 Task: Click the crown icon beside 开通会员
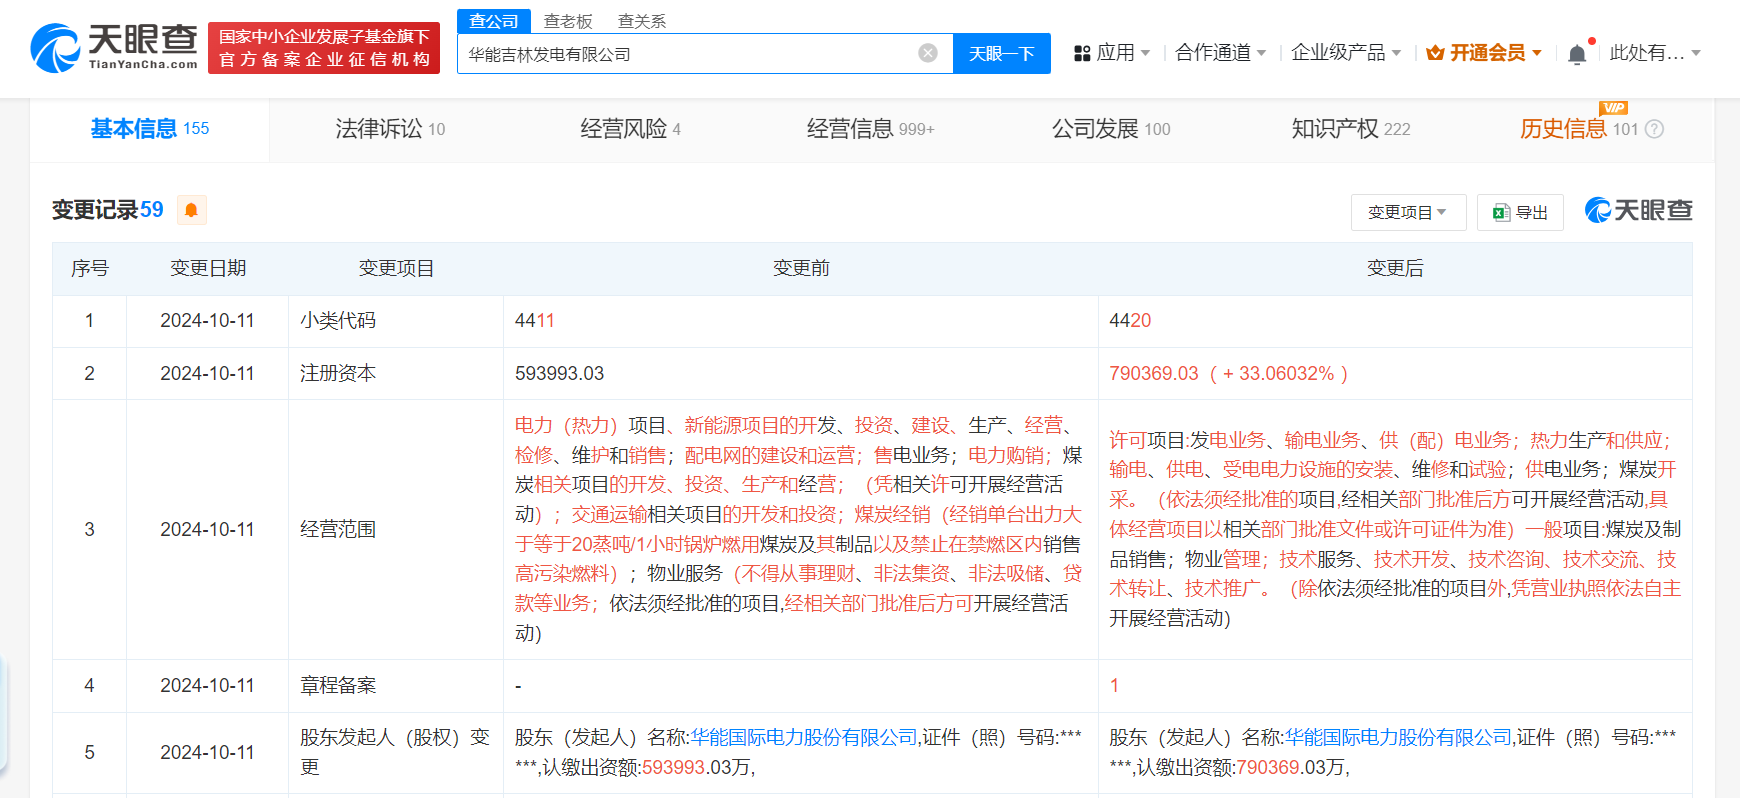click(1435, 53)
